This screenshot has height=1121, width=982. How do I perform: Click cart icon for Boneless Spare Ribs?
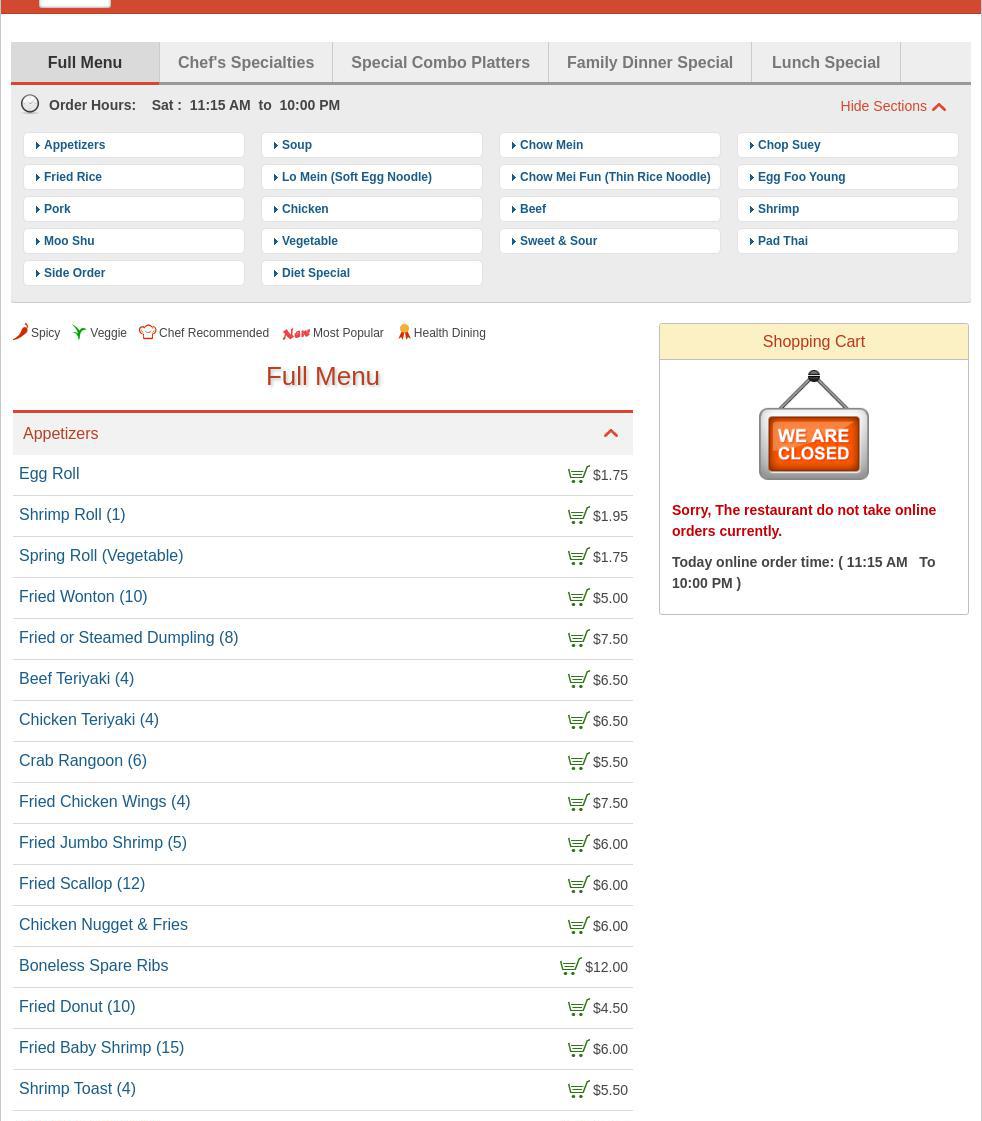click(570, 967)
